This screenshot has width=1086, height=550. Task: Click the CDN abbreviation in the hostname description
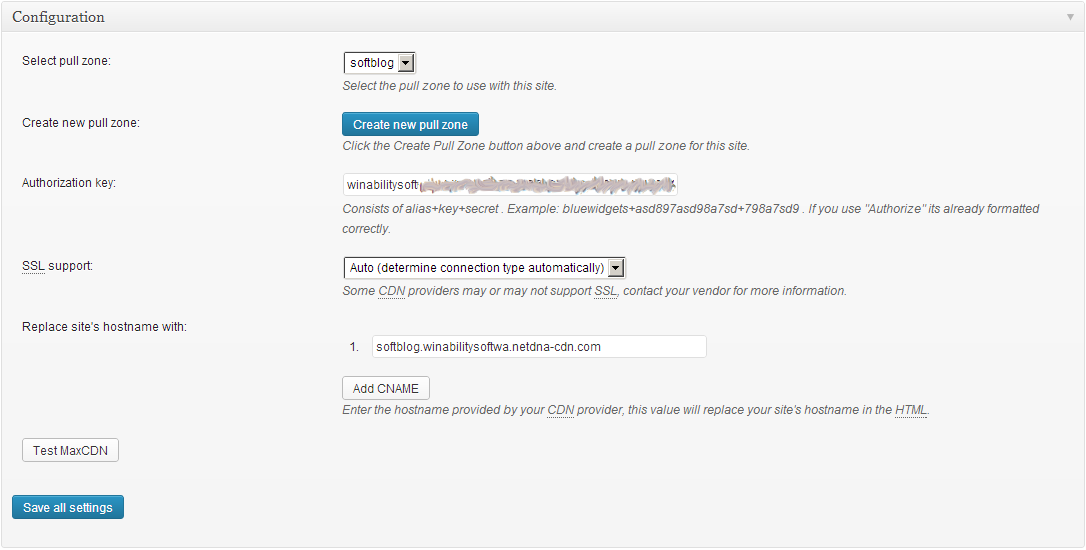pyautogui.click(x=560, y=409)
